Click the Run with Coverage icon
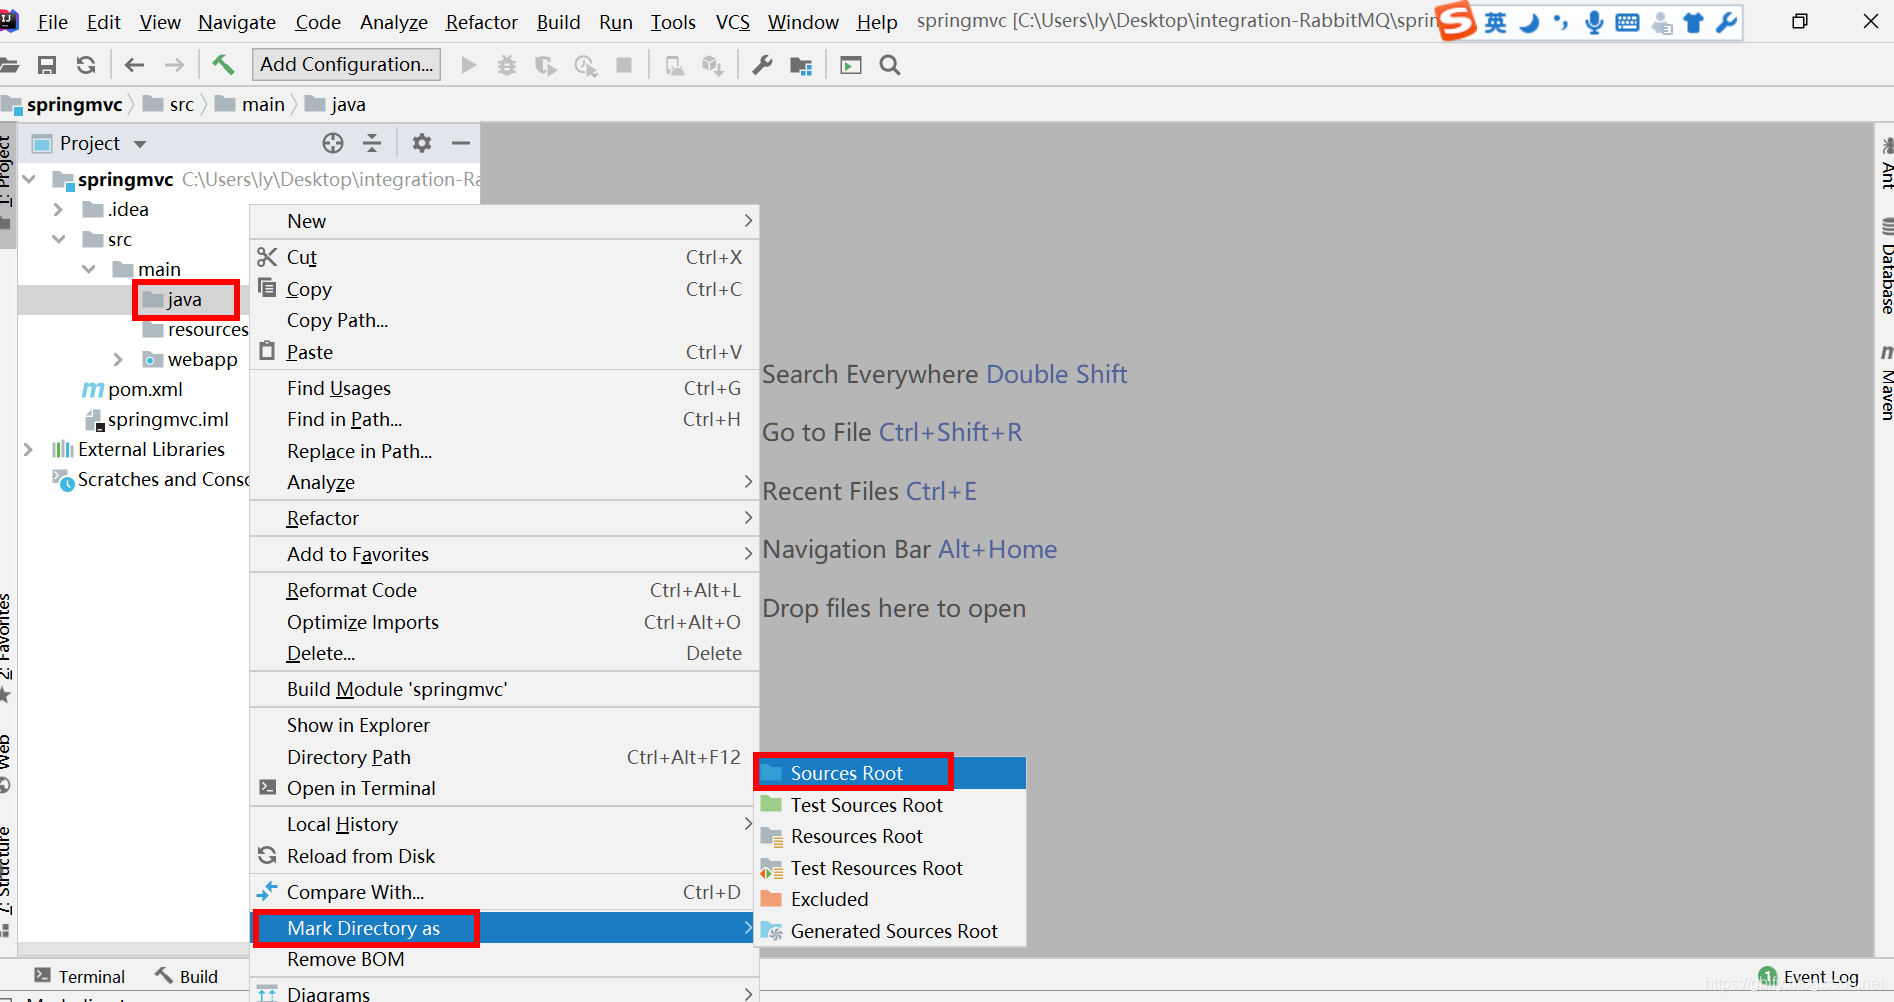This screenshot has width=1894, height=1002. click(x=545, y=65)
